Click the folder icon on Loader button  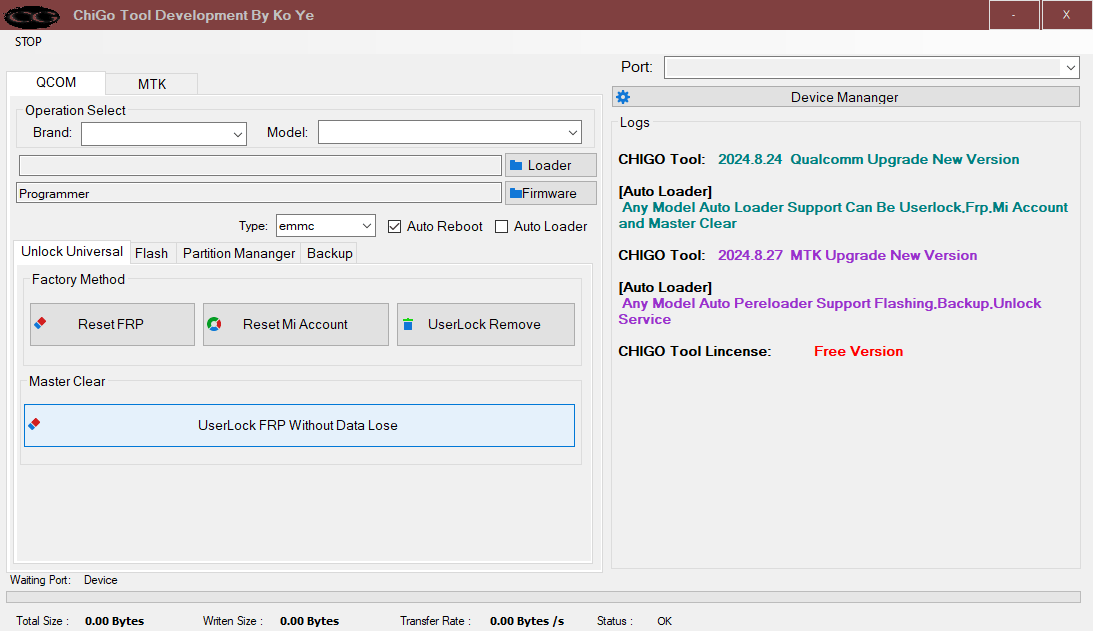click(517, 165)
